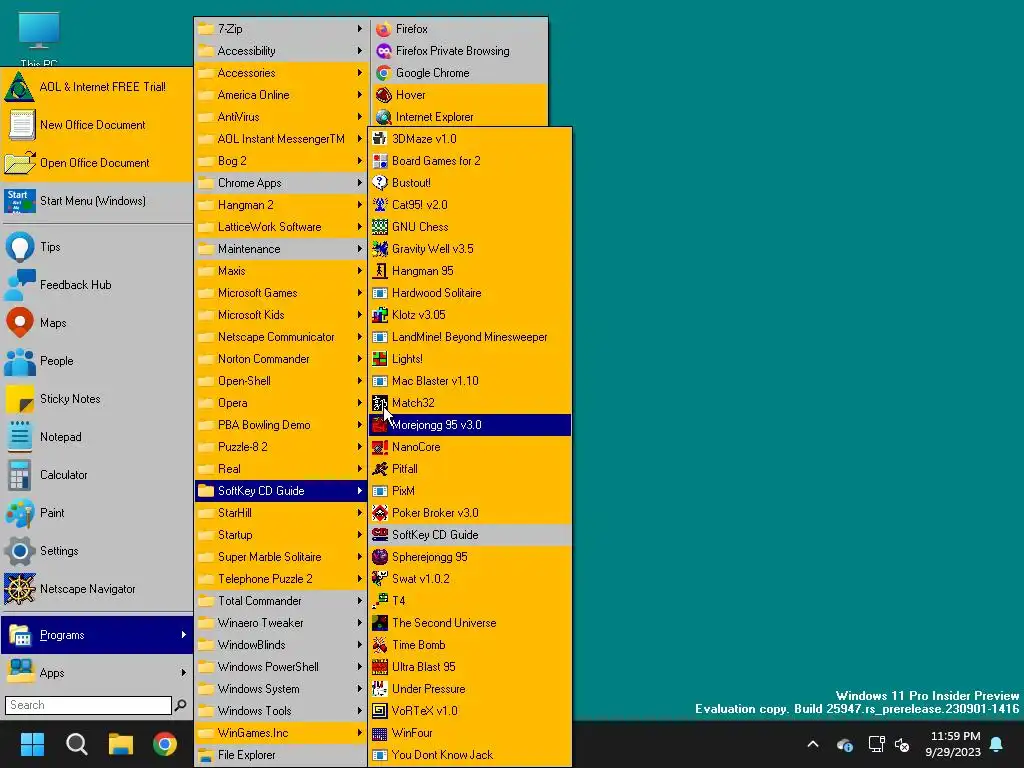Screen dimensions: 1024x768
Task: Open Start Menu (Windows) entry
Action: 97,200
